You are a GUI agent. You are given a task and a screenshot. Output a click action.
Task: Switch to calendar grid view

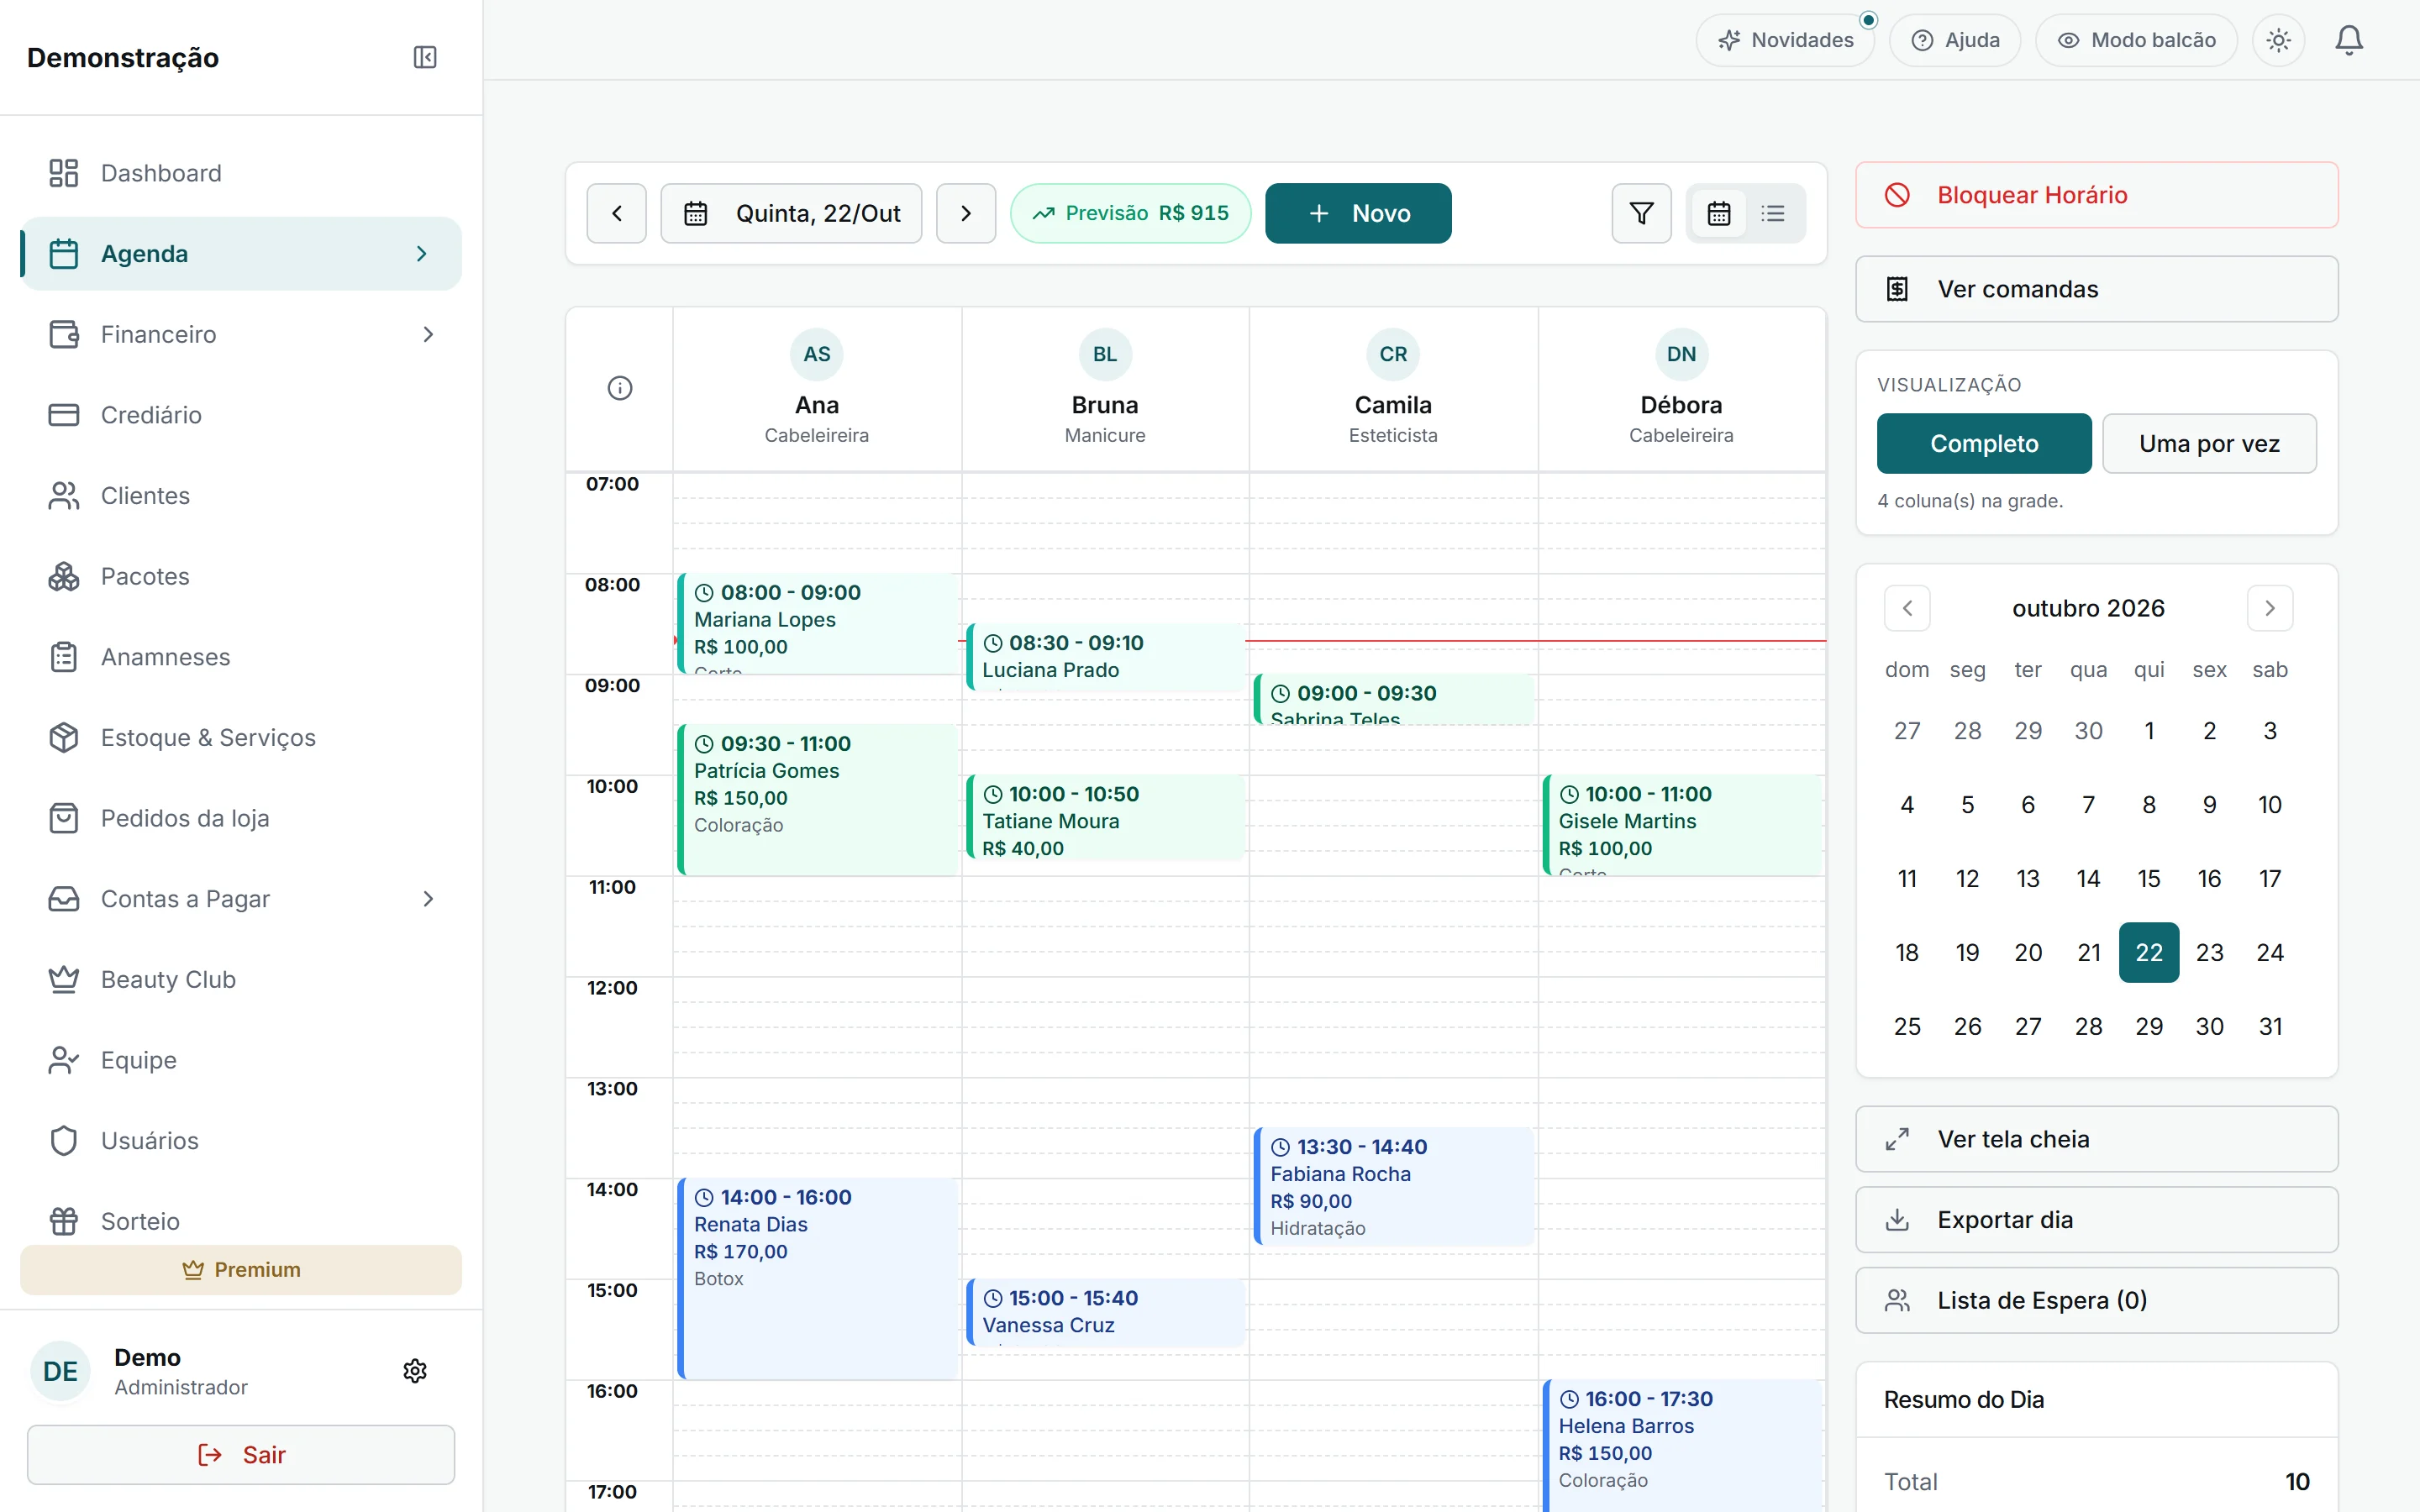(1718, 213)
